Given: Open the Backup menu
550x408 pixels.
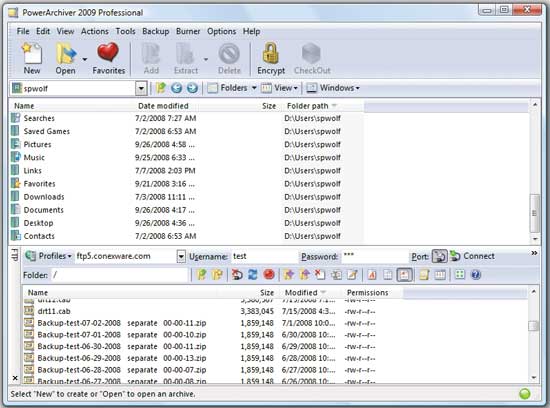Looking at the screenshot, I should coord(156,31).
